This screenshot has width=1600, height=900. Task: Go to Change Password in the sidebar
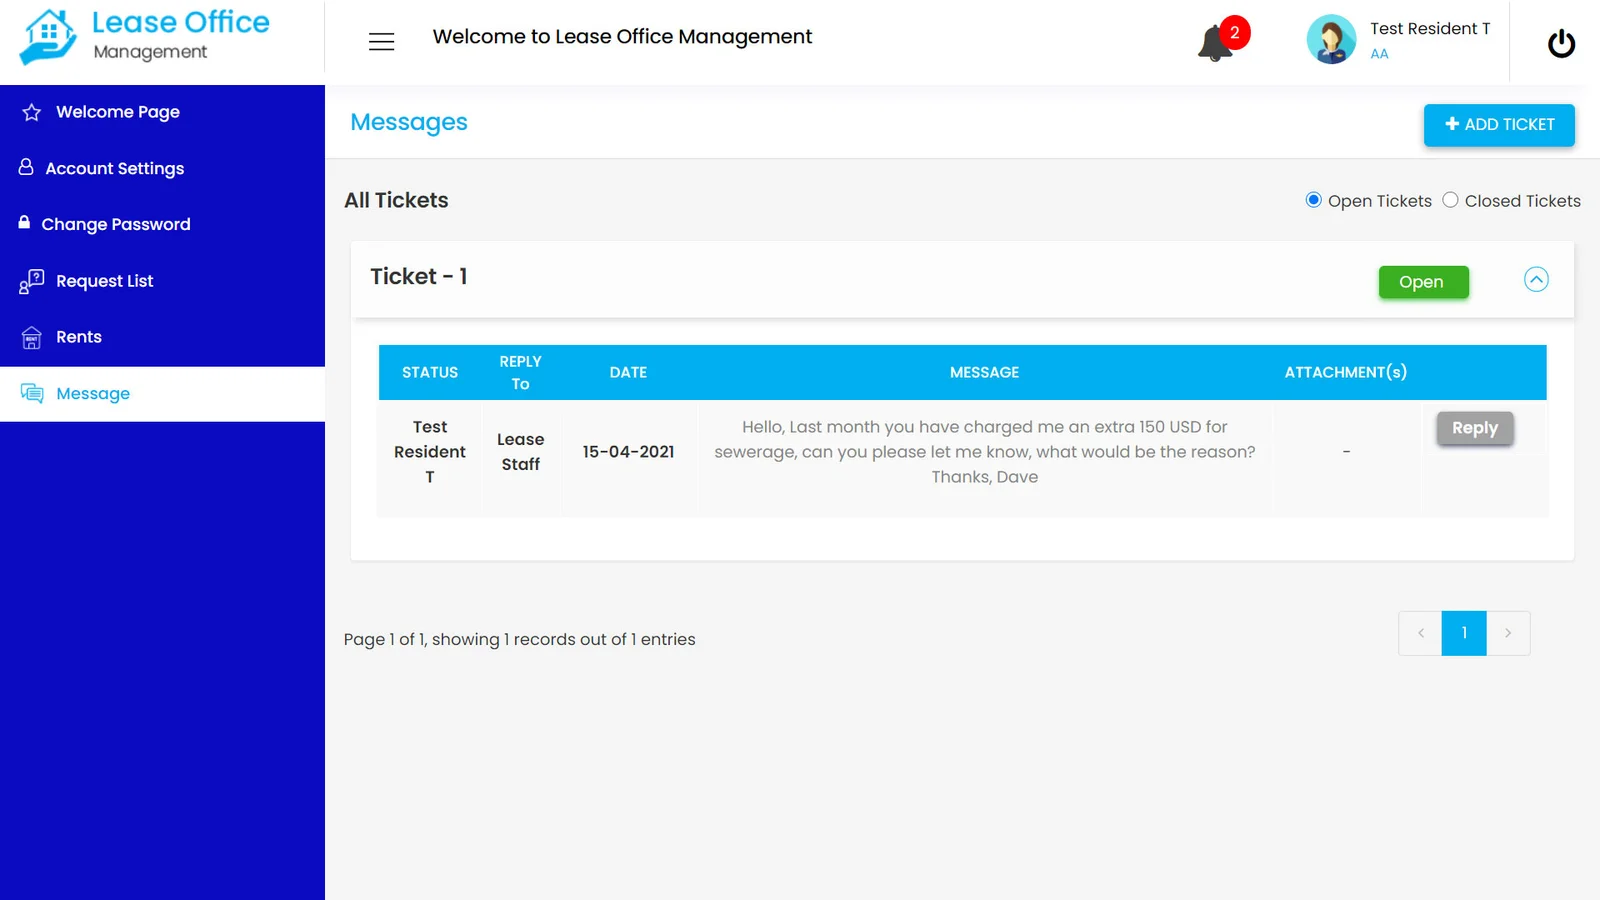tap(162, 224)
